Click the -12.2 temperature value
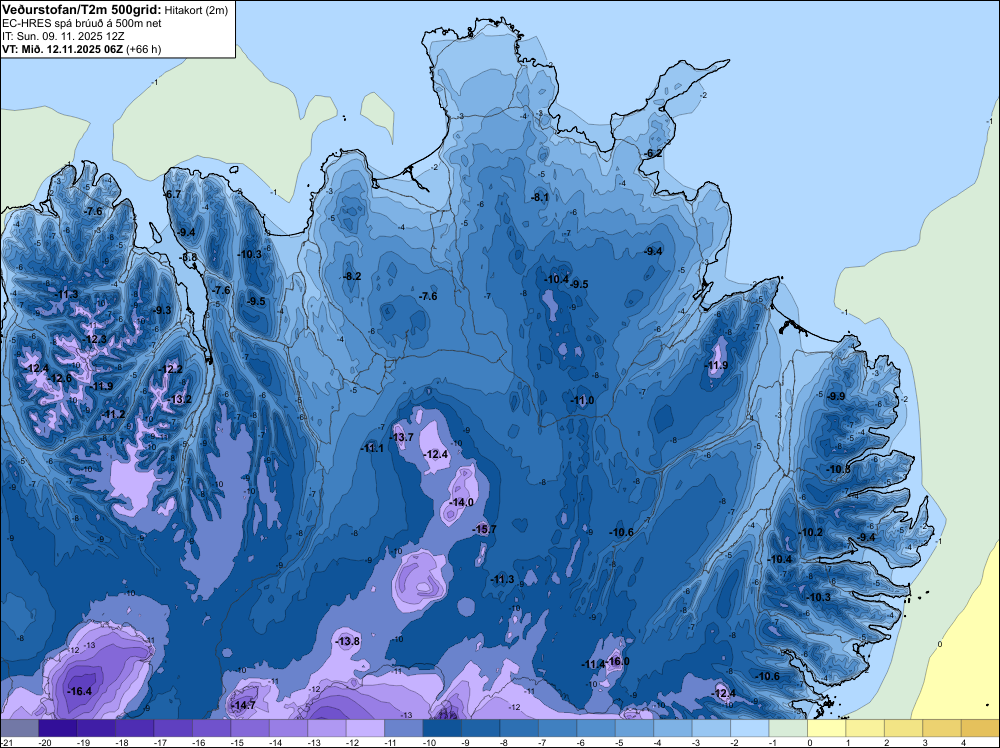This screenshot has width=1000, height=748. coord(170,369)
